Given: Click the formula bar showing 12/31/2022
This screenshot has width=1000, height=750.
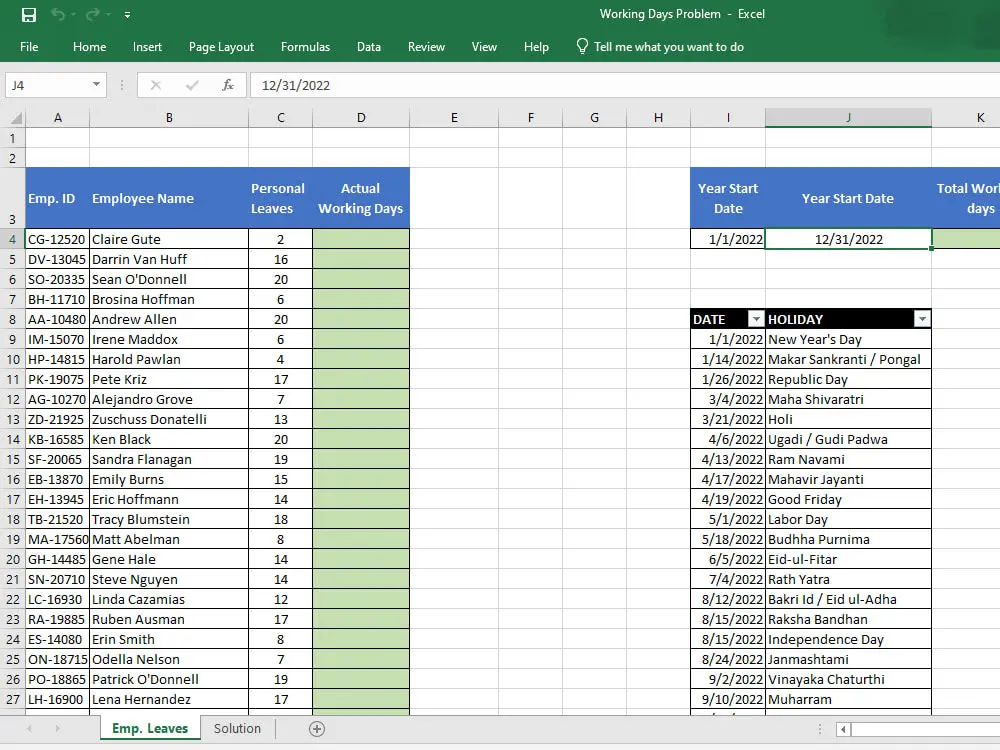Looking at the screenshot, I should [350, 85].
